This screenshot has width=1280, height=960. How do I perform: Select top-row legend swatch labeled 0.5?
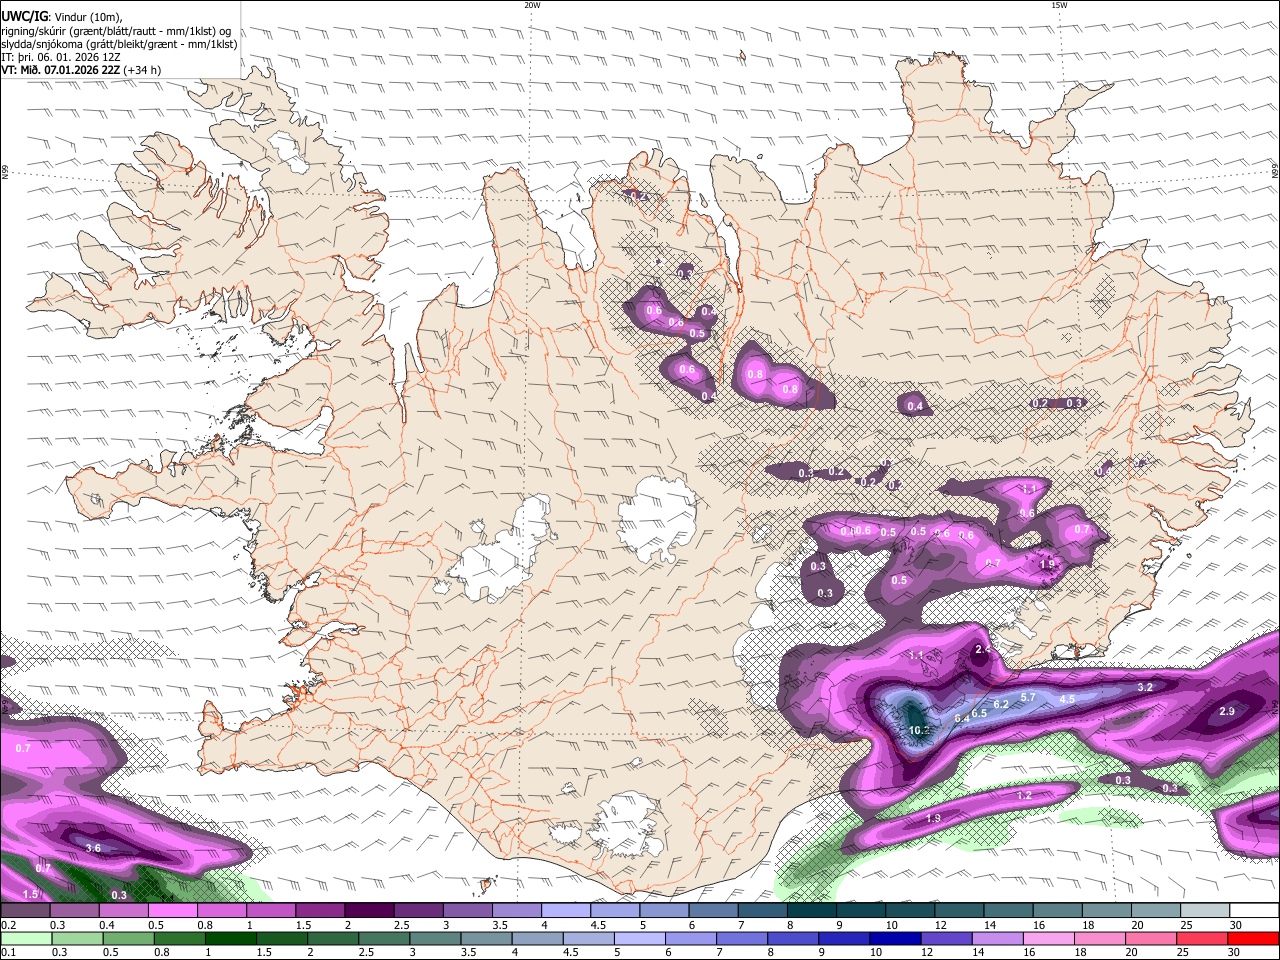point(172,911)
